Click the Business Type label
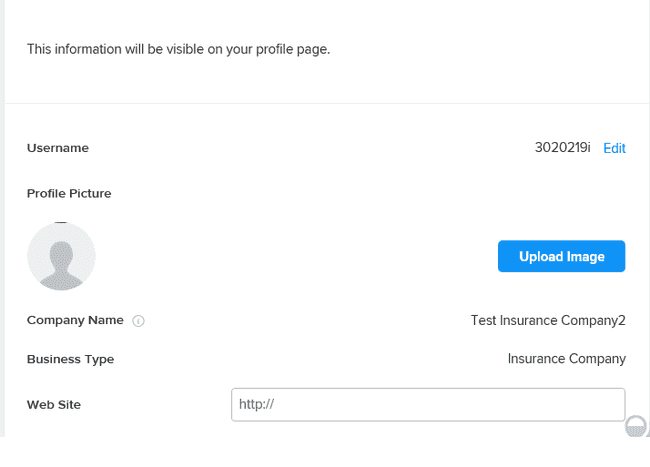This screenshot has height=467, width=650. click(70, 359)
